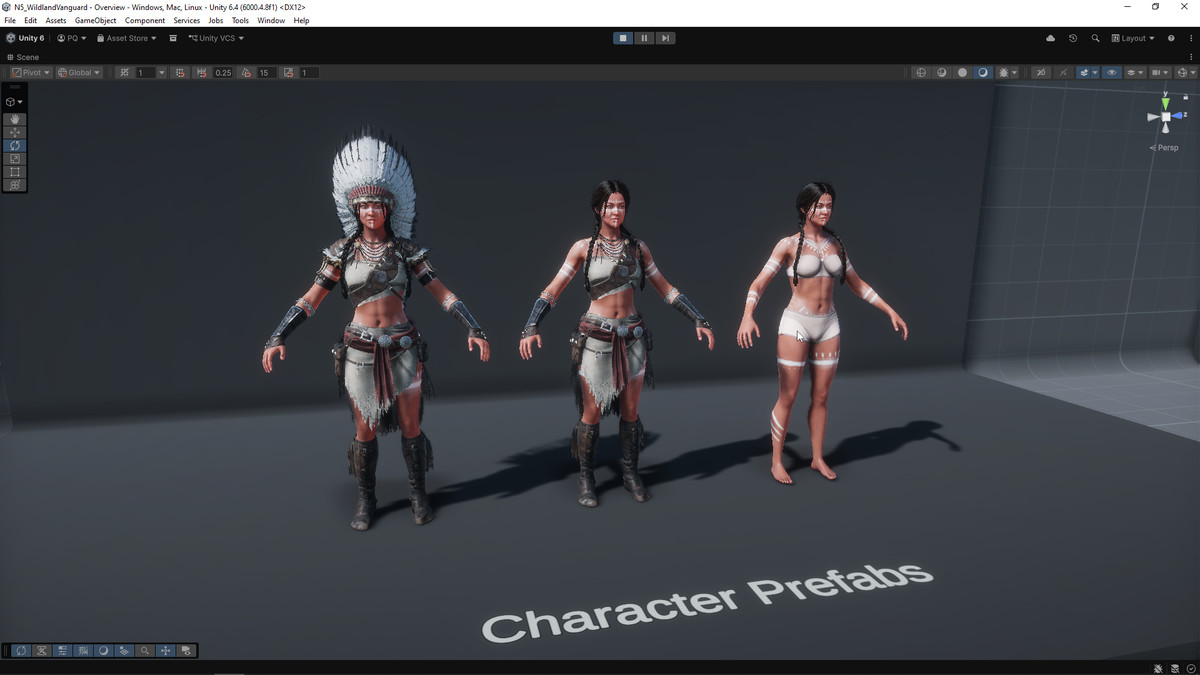
Task: Select the combined Transform tool
Action: [15, 185]
